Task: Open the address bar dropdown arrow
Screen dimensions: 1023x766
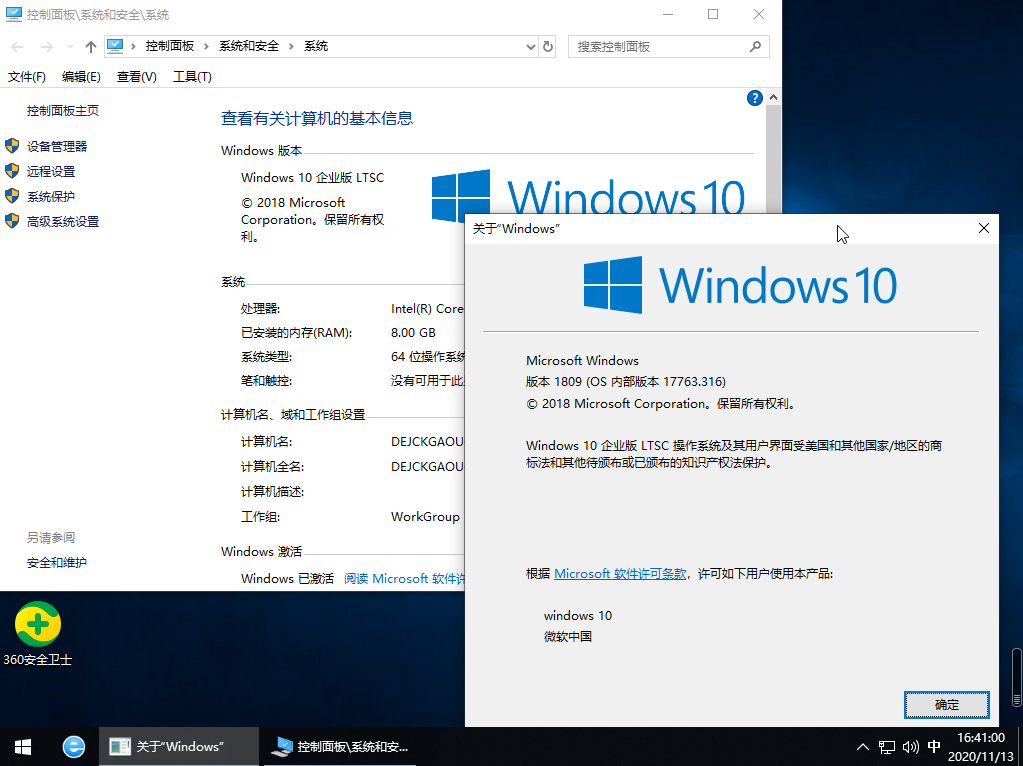Action: (531, 46)
